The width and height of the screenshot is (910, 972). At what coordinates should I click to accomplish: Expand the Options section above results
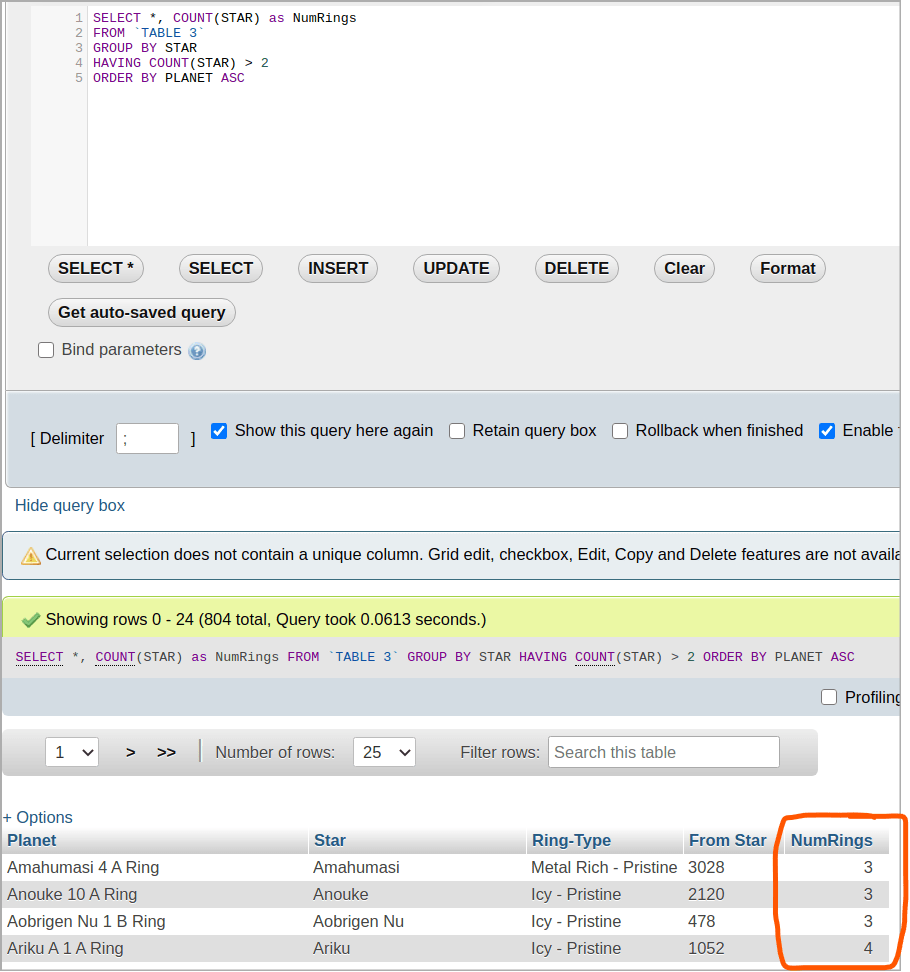(x=38, y=817)
